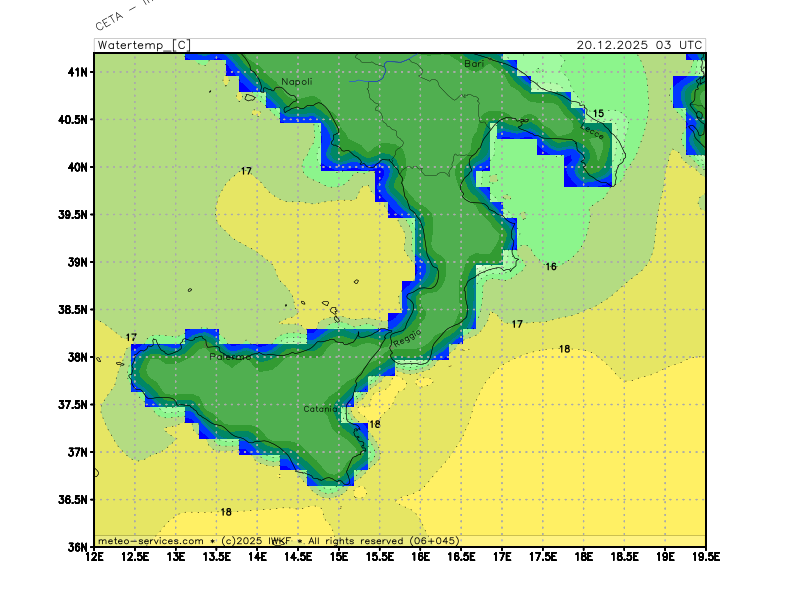Select the Napoli city label
The width and height of the screenshot is (800, 600).
(x=296, y=82)
